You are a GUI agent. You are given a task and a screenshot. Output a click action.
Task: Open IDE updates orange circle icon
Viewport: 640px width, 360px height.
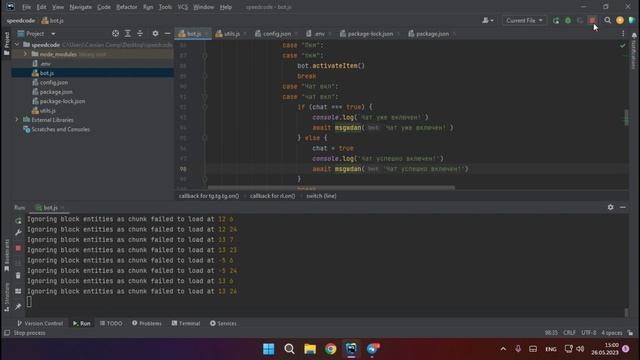pos(620,20)
